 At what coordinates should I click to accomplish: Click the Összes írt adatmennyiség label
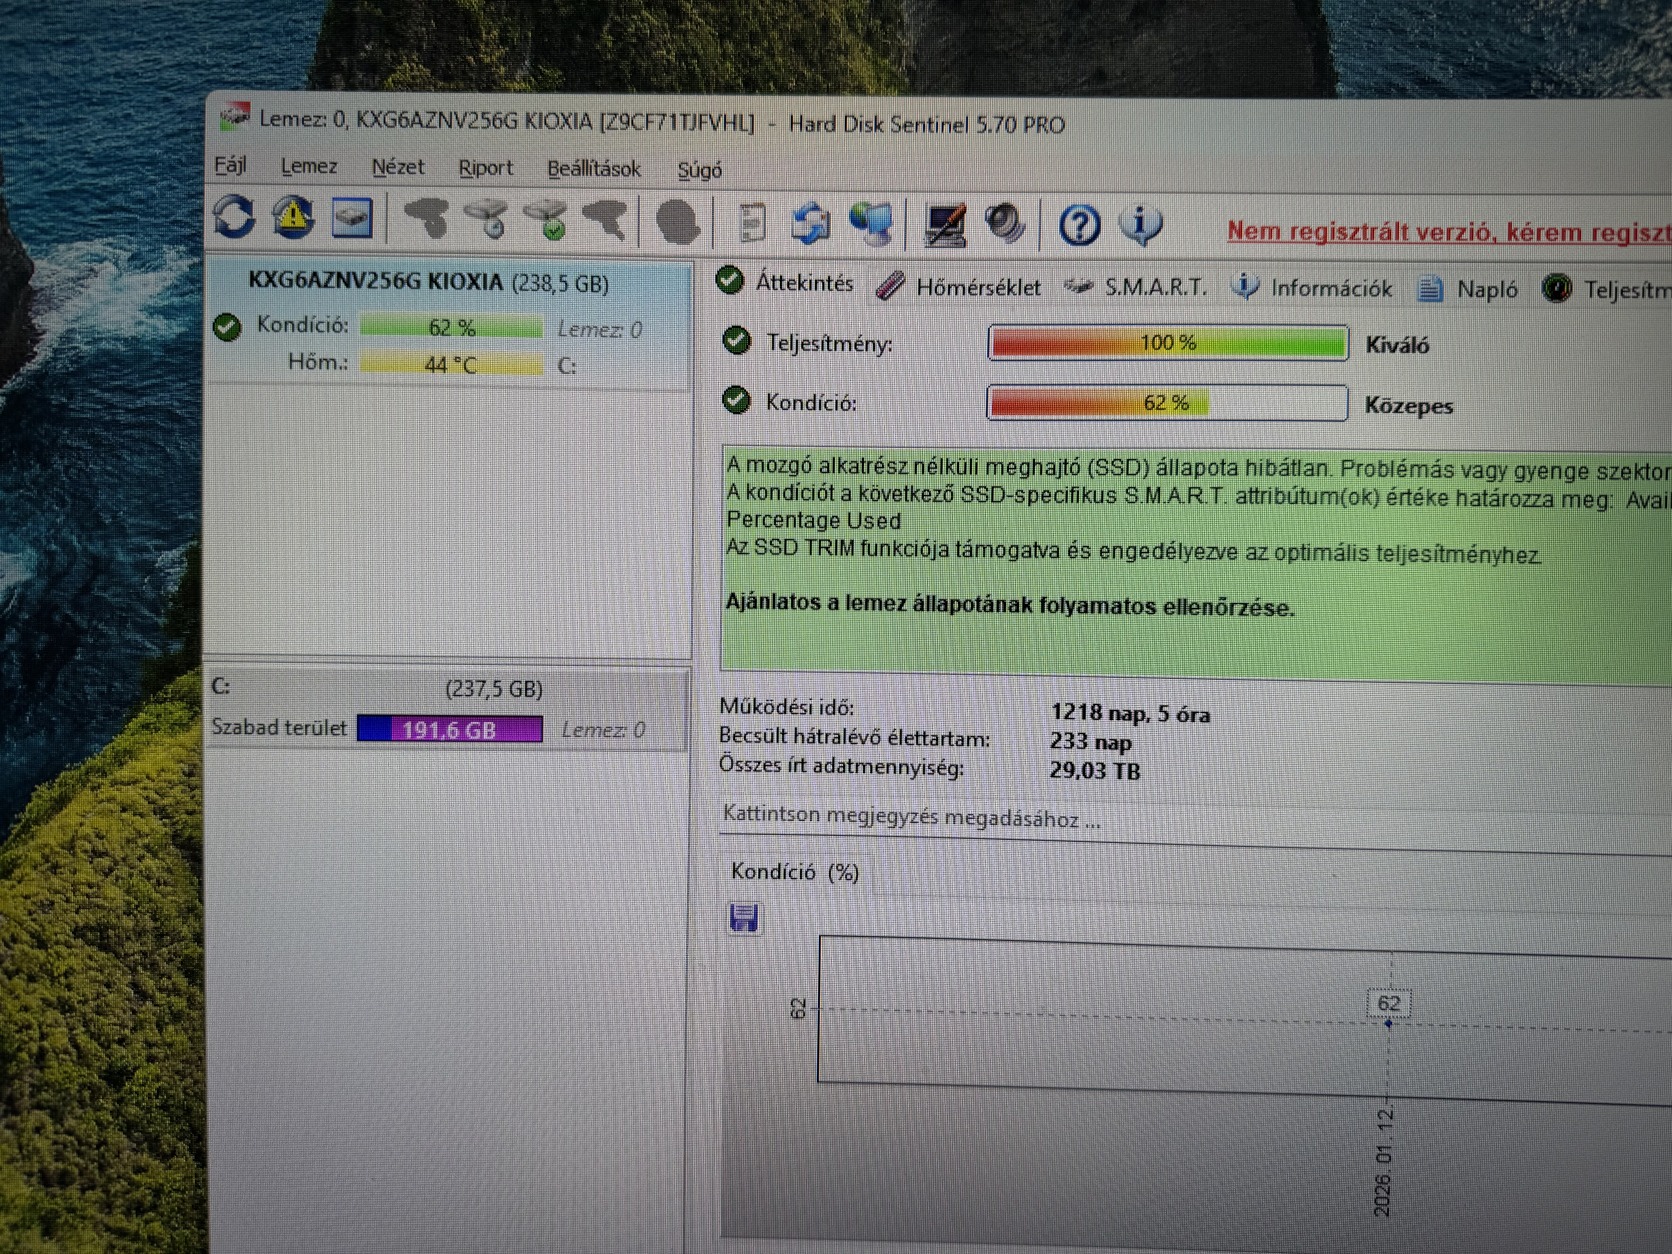(x=842, y=766)
